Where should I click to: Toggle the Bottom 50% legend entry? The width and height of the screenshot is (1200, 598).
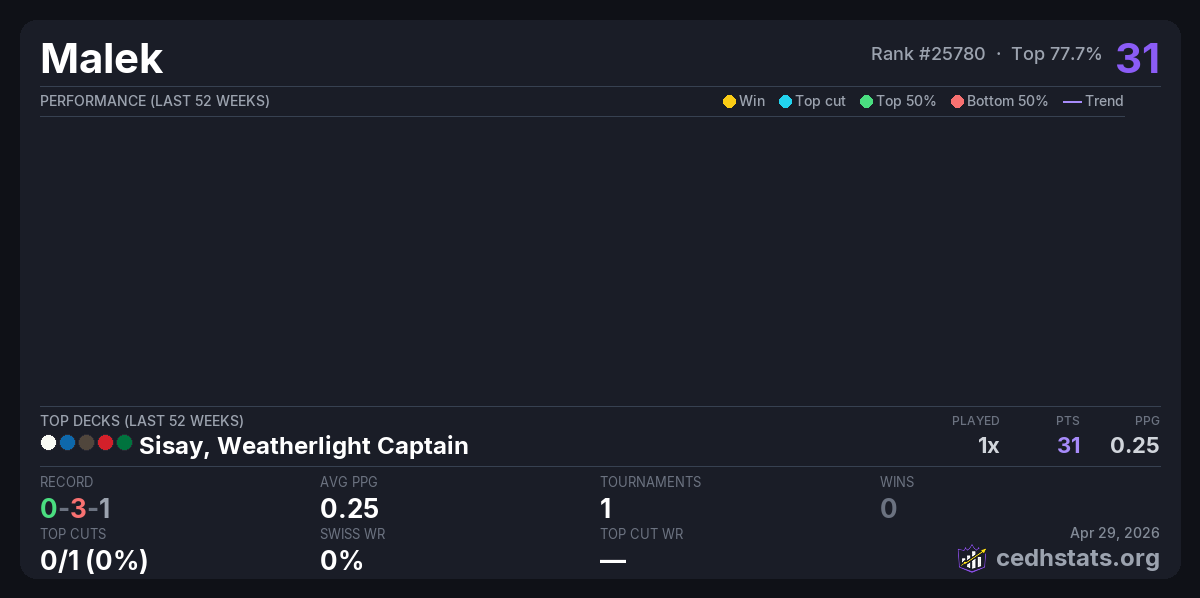999,101
